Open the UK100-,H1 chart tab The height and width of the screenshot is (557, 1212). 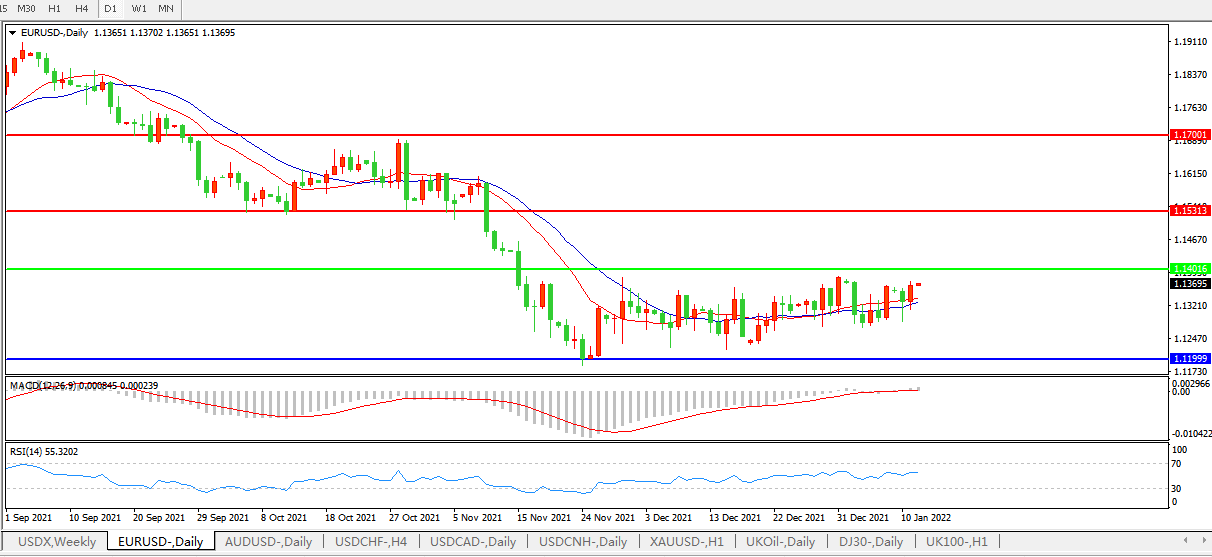click(x=956, y=542)
